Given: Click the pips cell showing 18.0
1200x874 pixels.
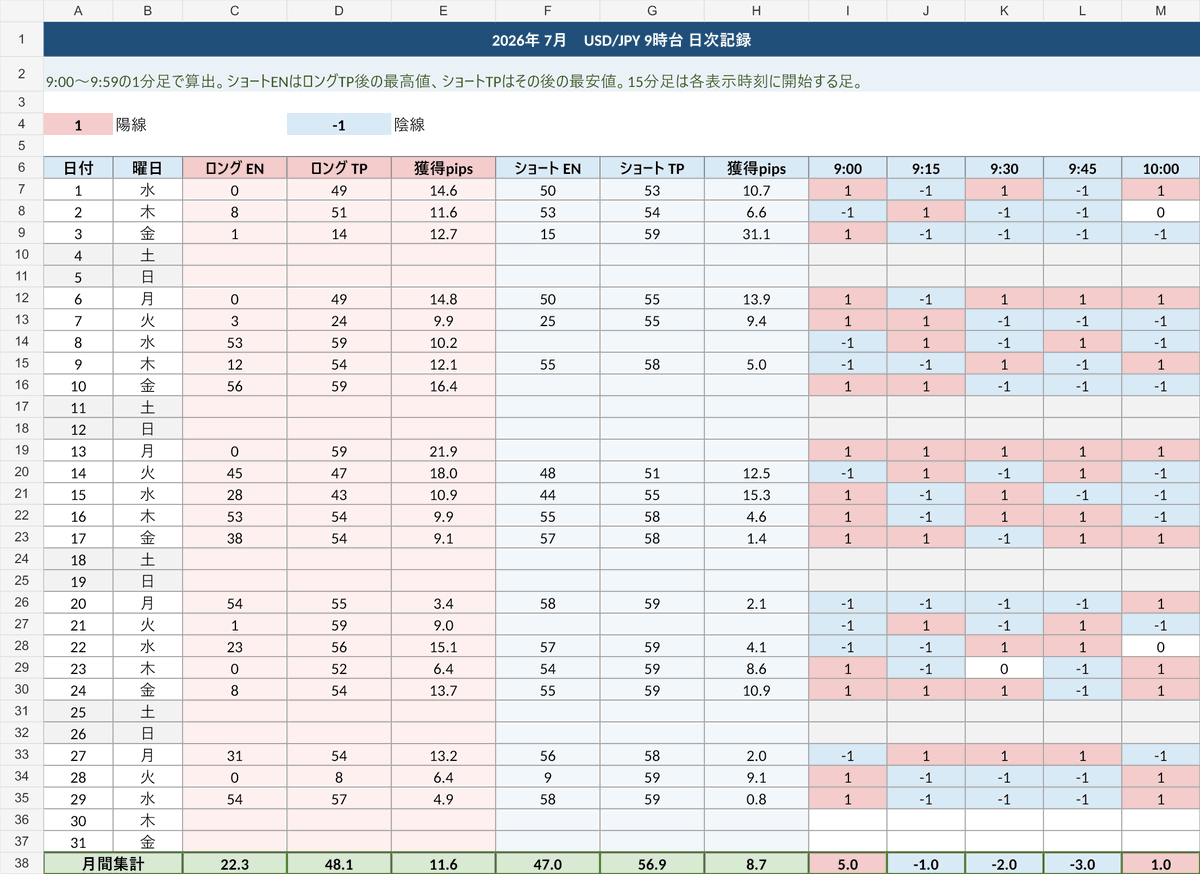Looking at the screenshot, I should pos(442,472).
